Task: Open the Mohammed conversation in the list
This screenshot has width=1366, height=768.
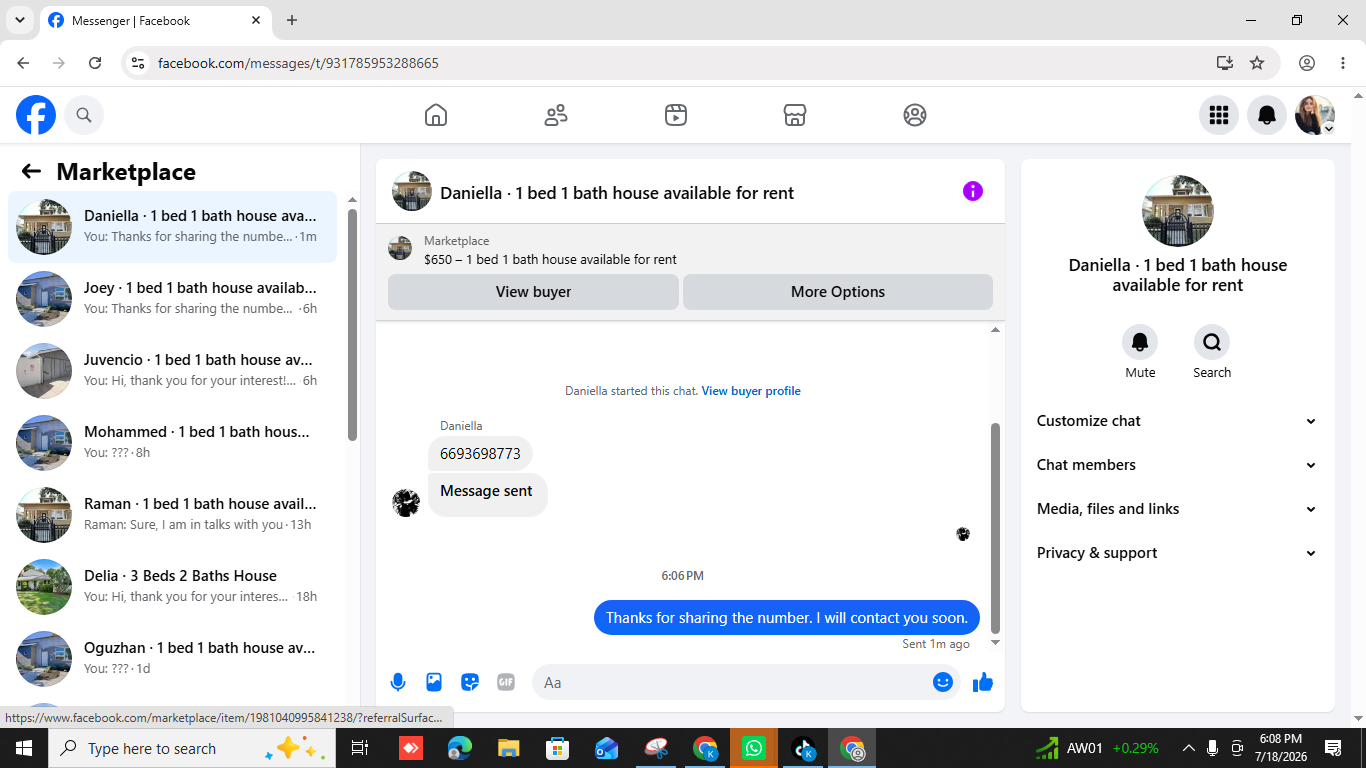Action: pyautogui.click(x=173, y=443)
